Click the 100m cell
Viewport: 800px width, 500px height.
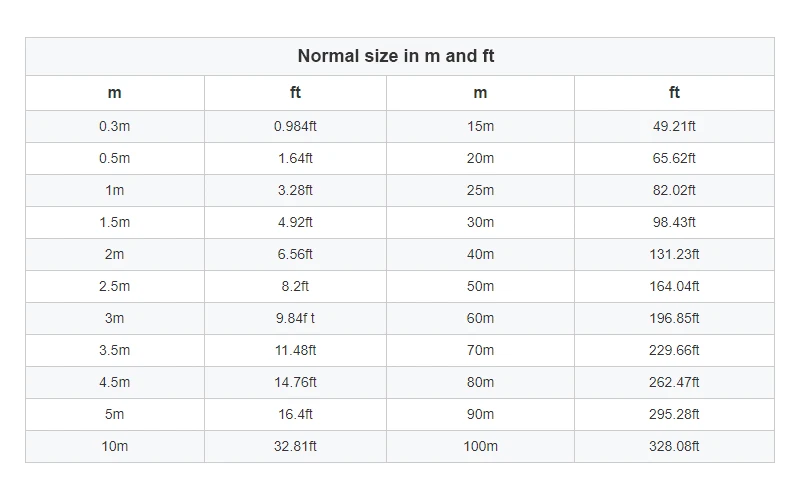coord(480,446)
